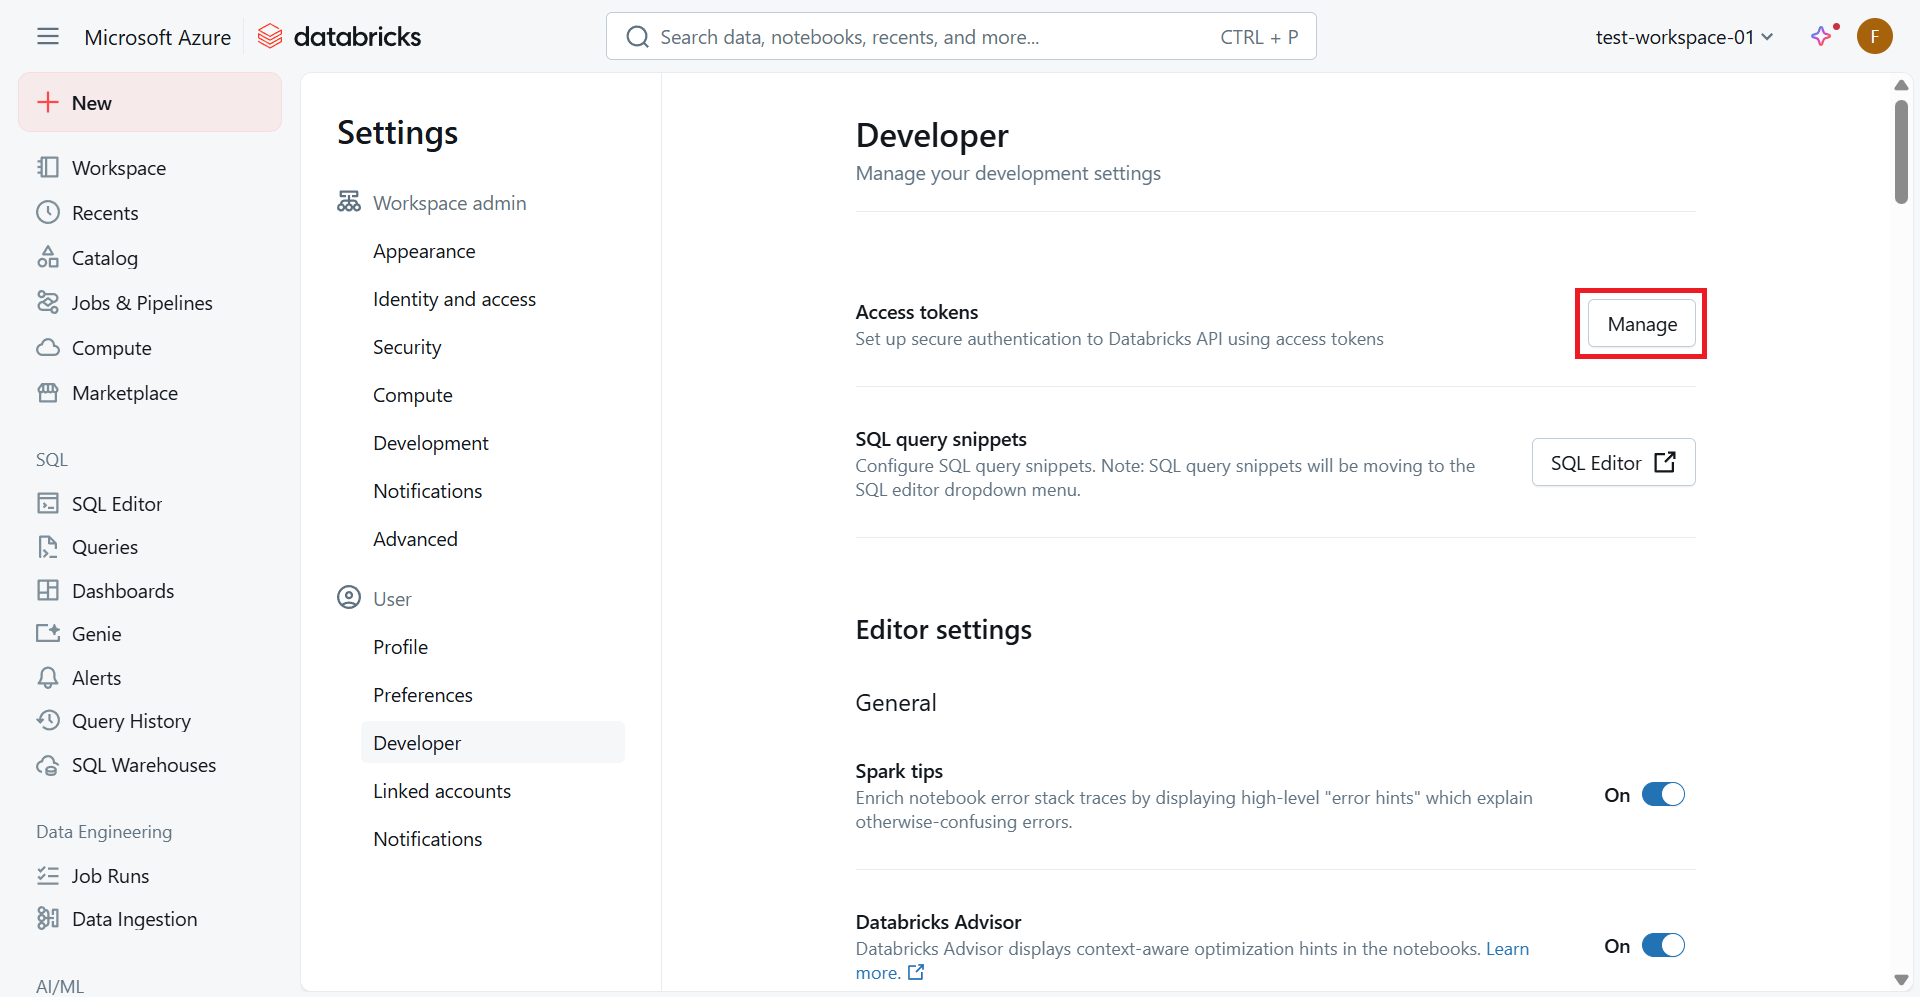The height and width of the screenshot is (997, 1920).
Task: Open Development settings
Action: click(431, 443)
